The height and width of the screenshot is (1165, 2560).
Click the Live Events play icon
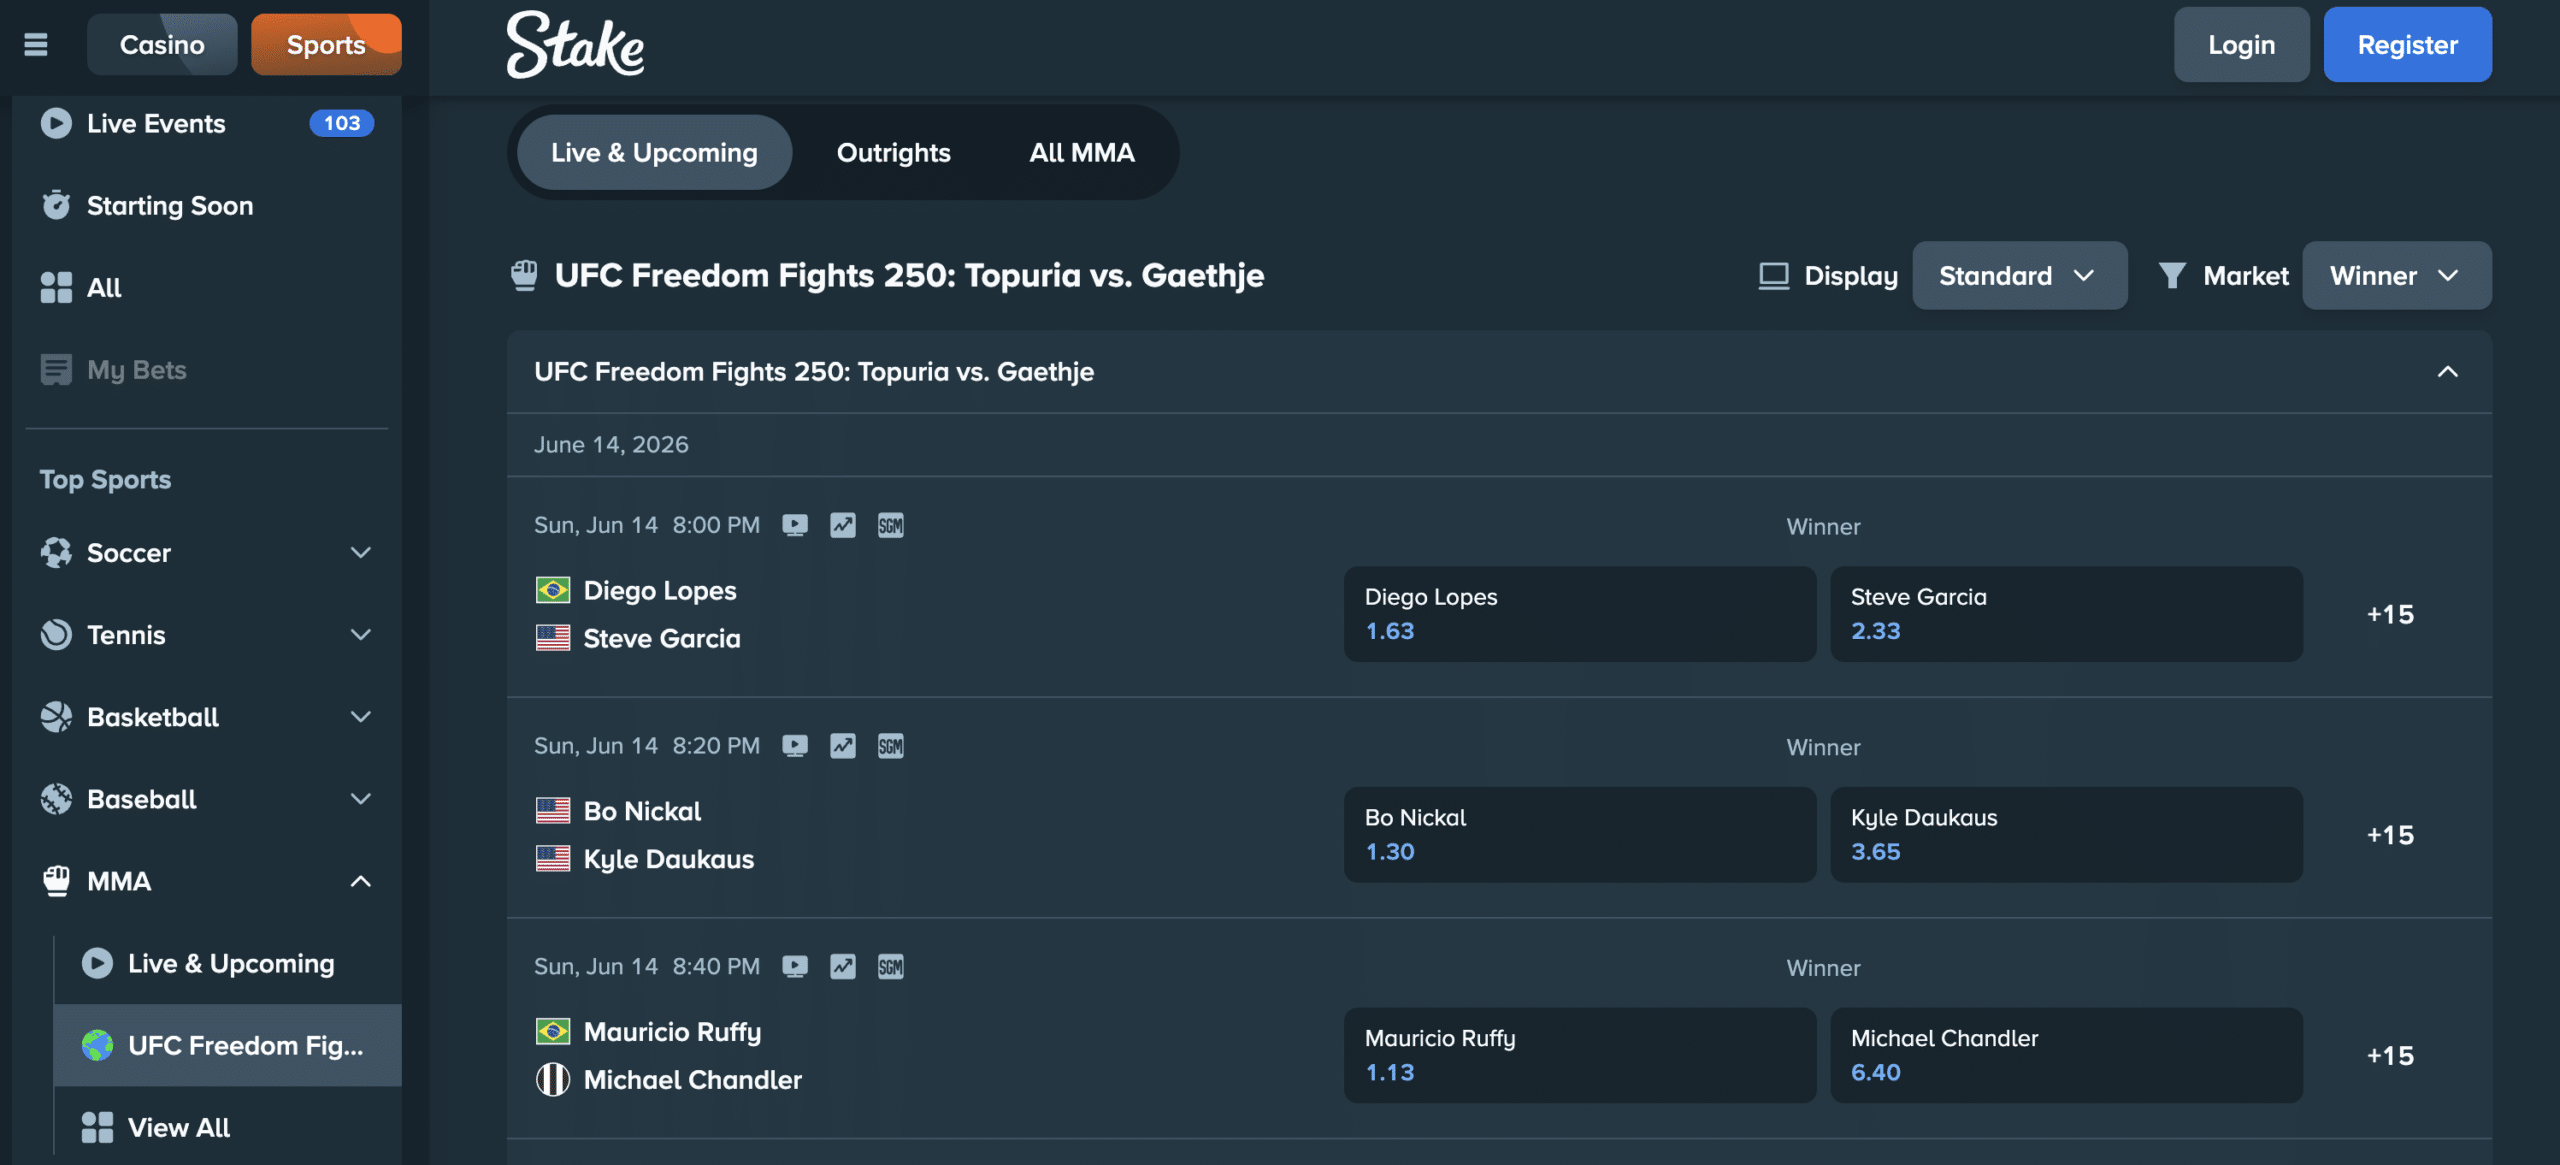point(56,123)
